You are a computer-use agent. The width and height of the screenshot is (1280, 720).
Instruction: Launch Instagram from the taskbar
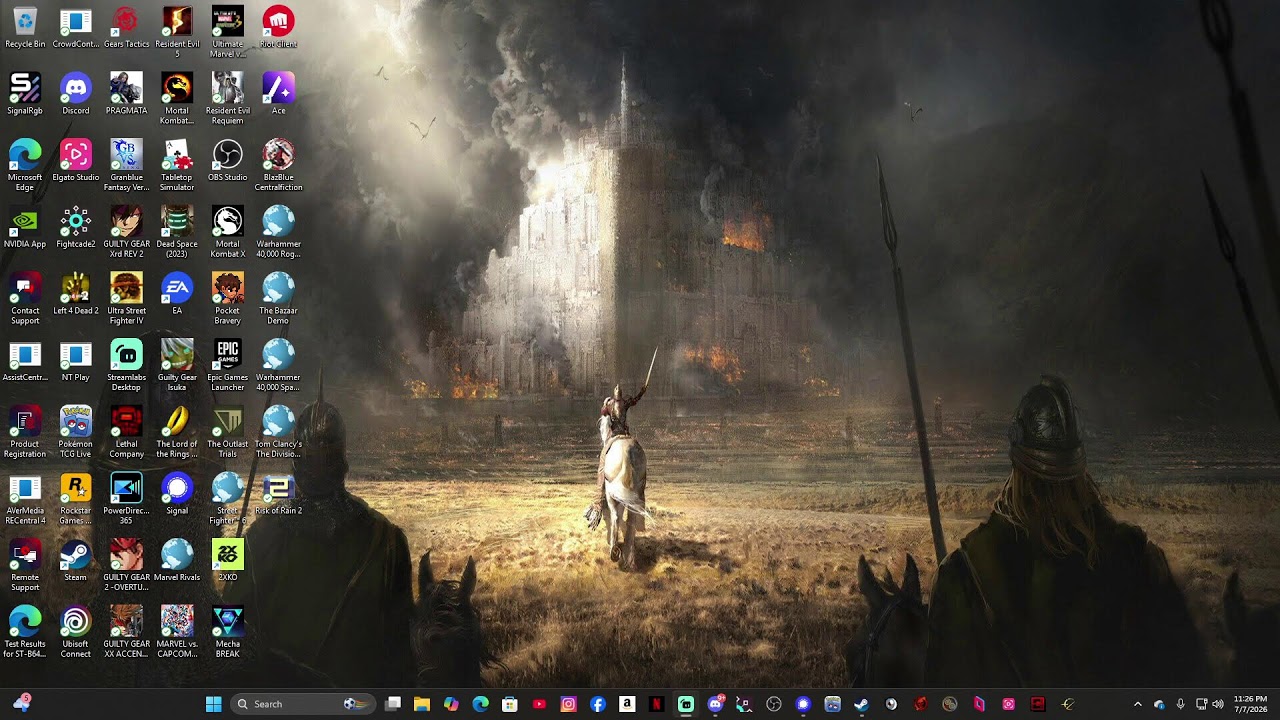tap(569, 704)
